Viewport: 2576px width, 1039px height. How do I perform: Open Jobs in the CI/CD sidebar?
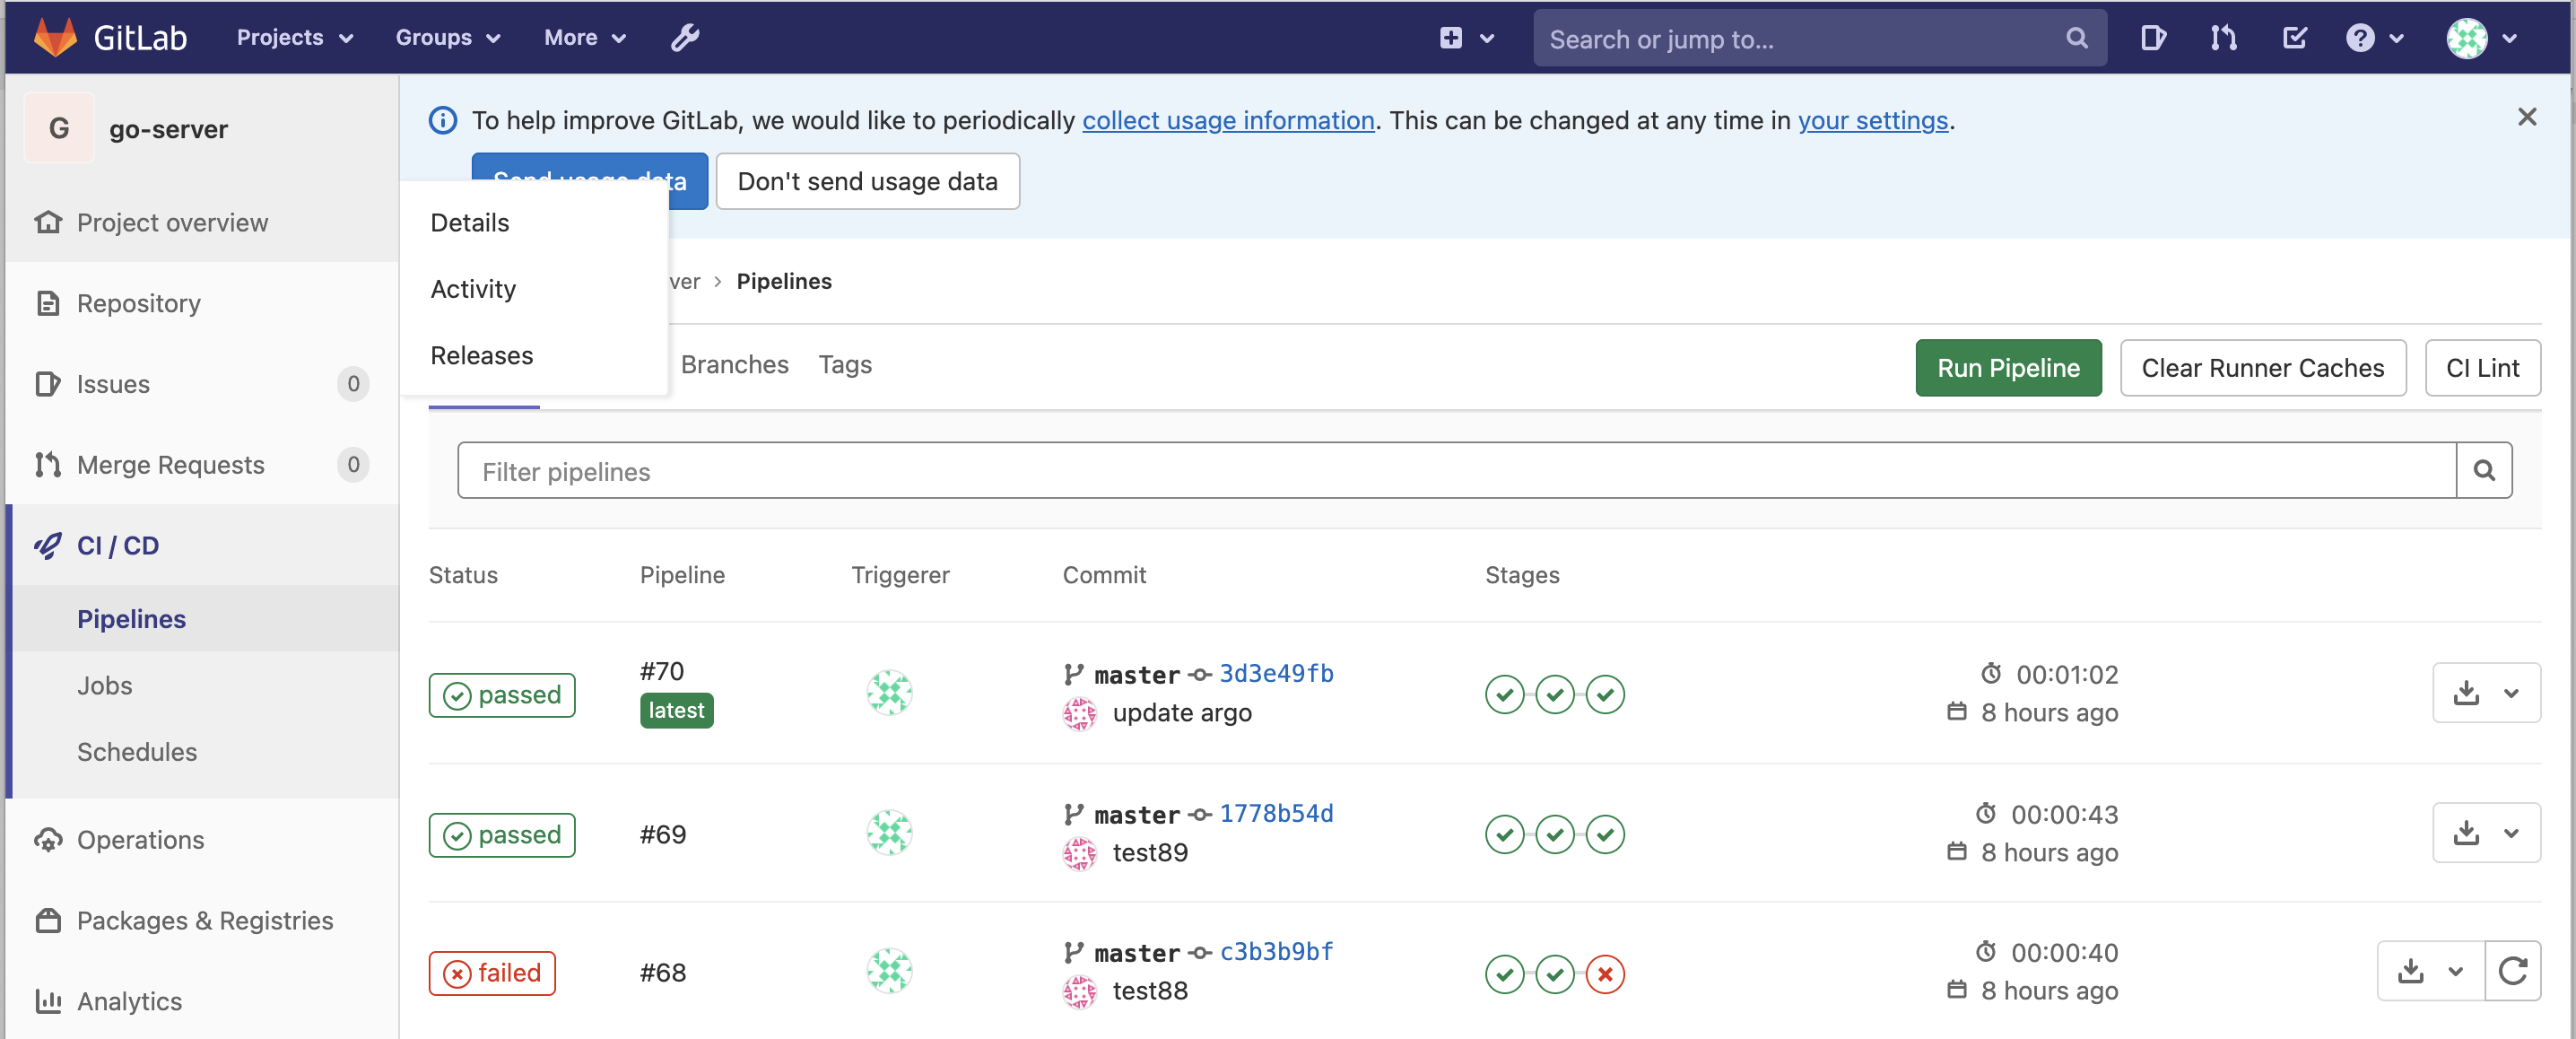point(105,685)
